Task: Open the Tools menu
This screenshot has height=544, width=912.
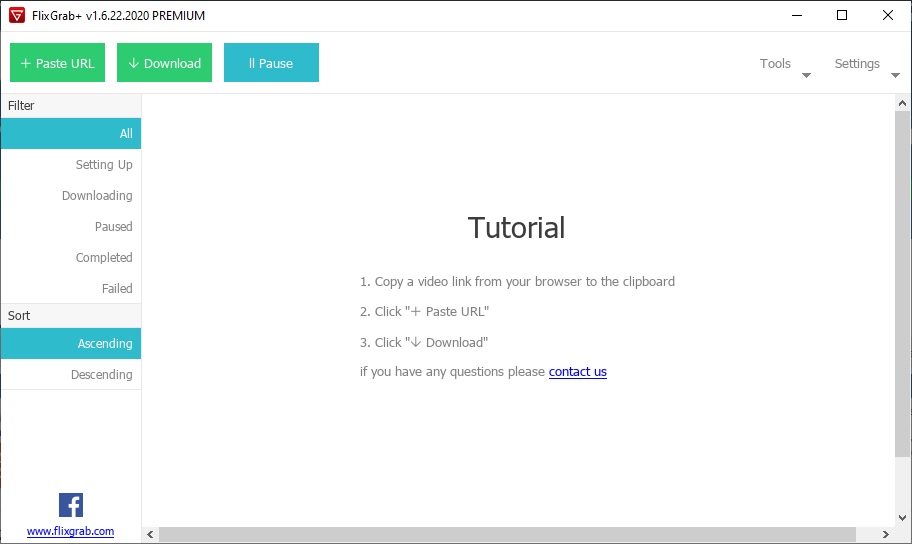Action: coord(775,63)
